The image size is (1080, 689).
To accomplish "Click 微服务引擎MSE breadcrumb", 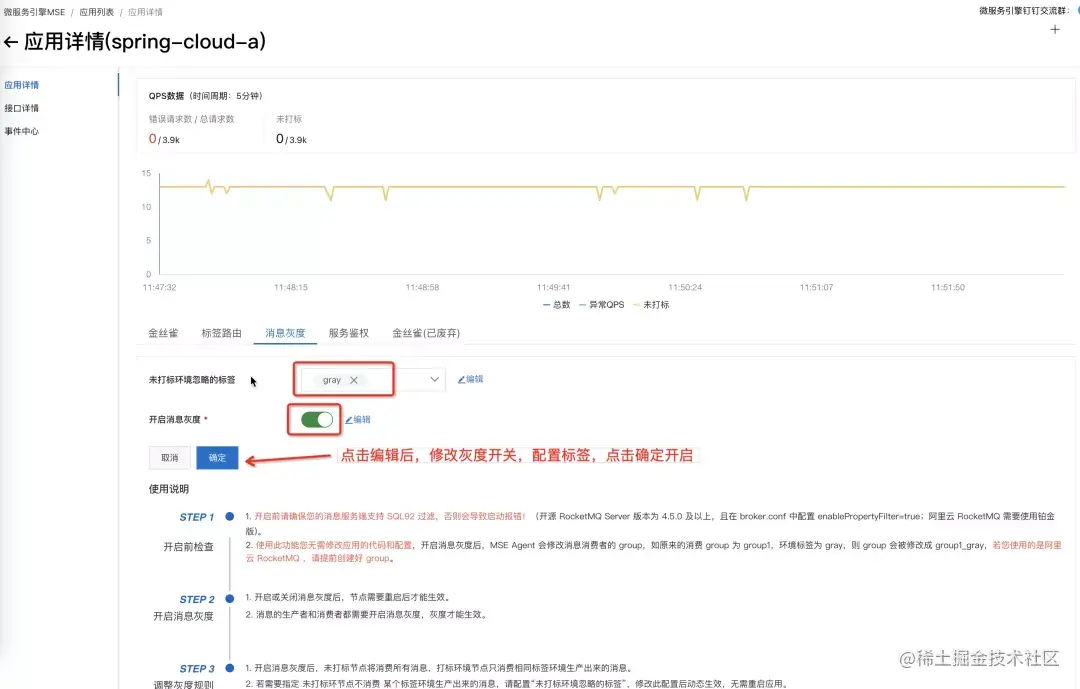I will [34, 12].
